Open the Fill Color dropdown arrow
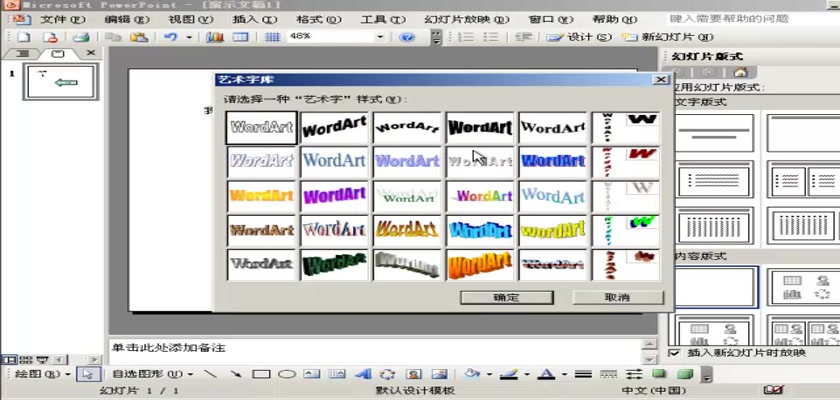The height and width of the screenshot is (400, 840). 489,374
